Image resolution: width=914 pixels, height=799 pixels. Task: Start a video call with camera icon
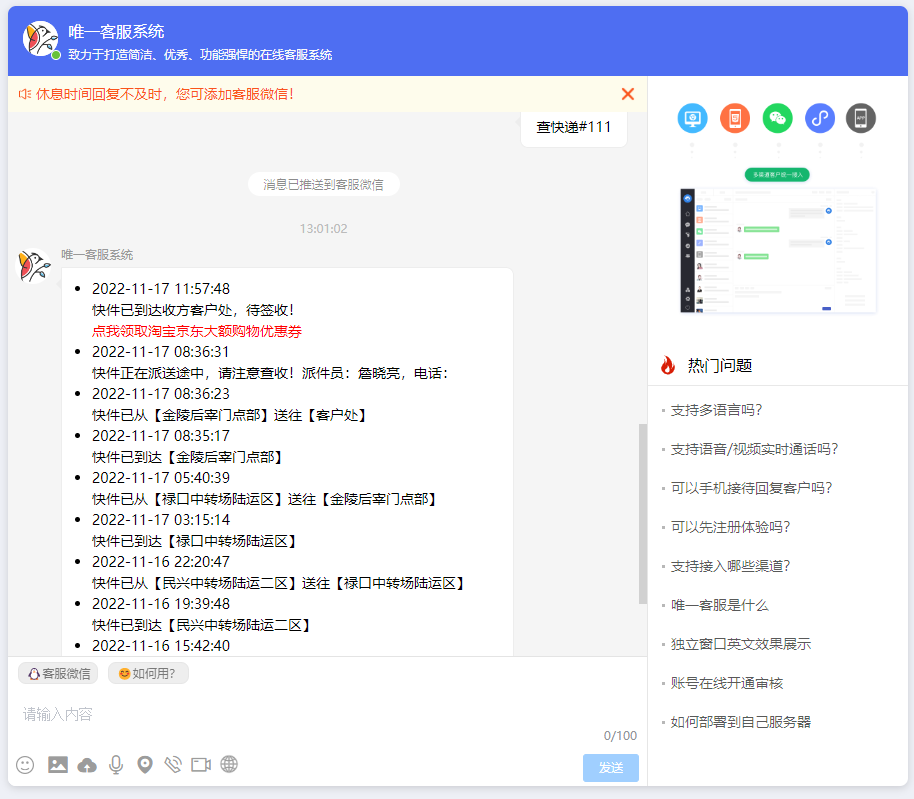pyautogui.click(x=201, y=765)
